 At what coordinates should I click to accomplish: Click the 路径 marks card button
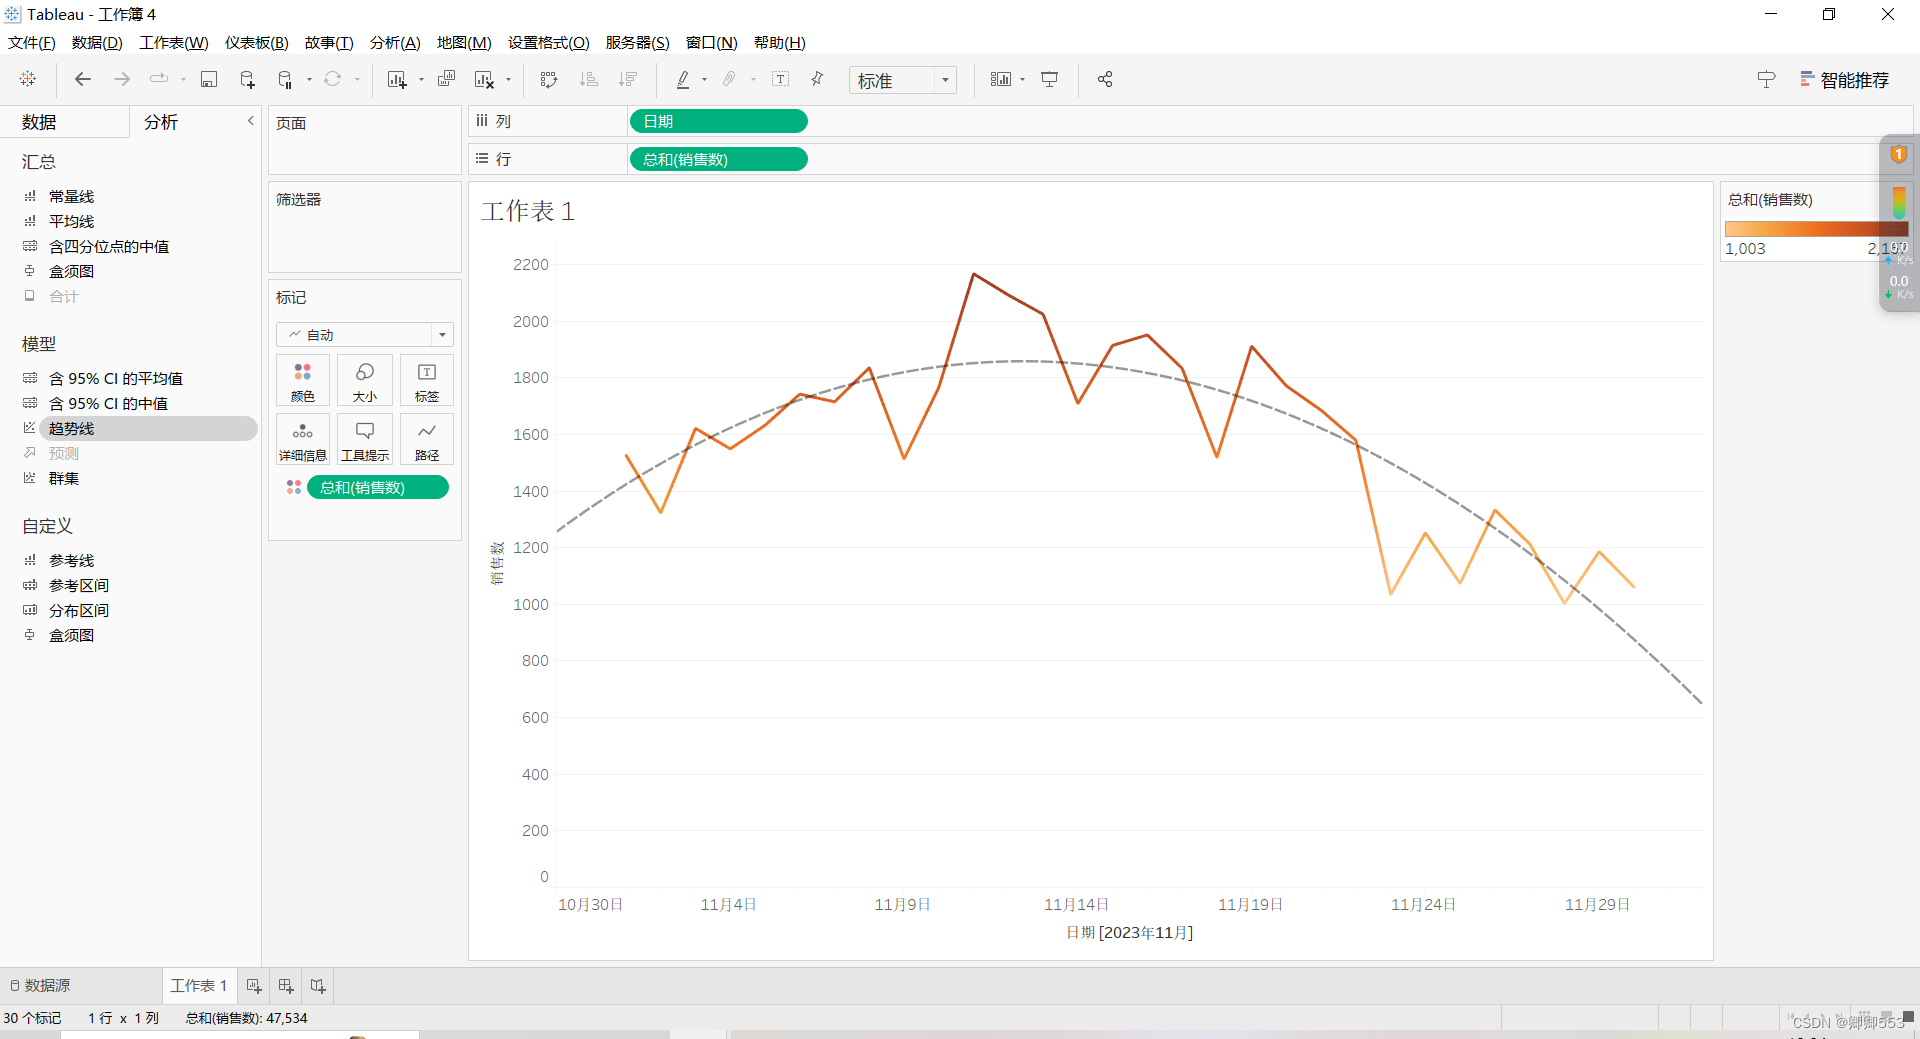coord(427,440)
